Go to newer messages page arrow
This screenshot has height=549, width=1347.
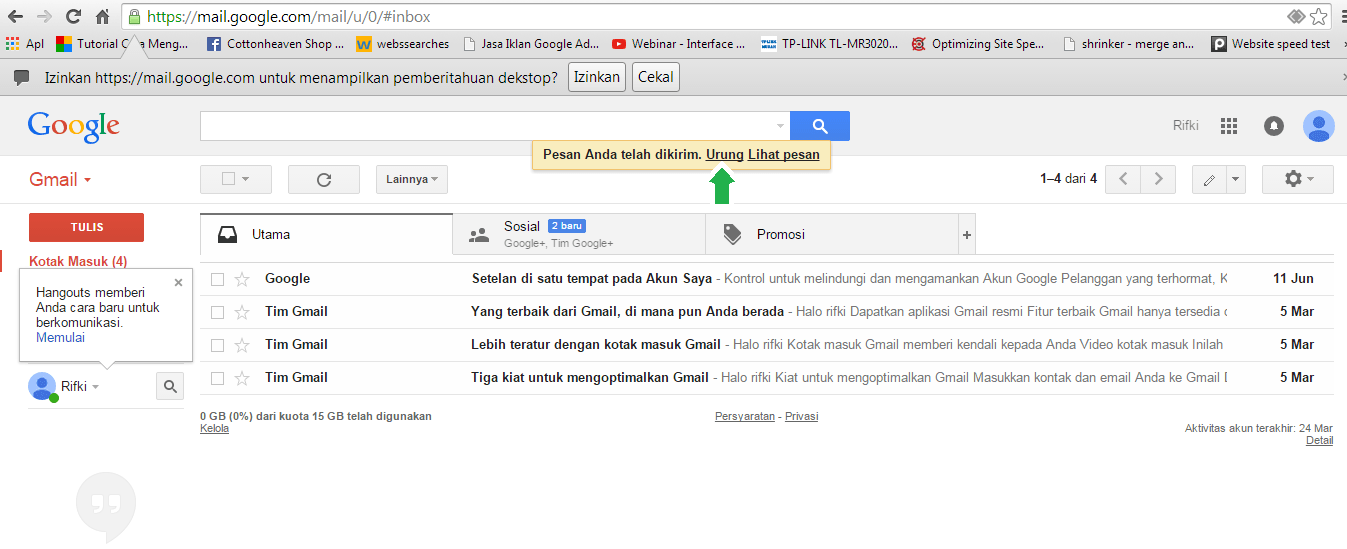(x=1124, y=179)
